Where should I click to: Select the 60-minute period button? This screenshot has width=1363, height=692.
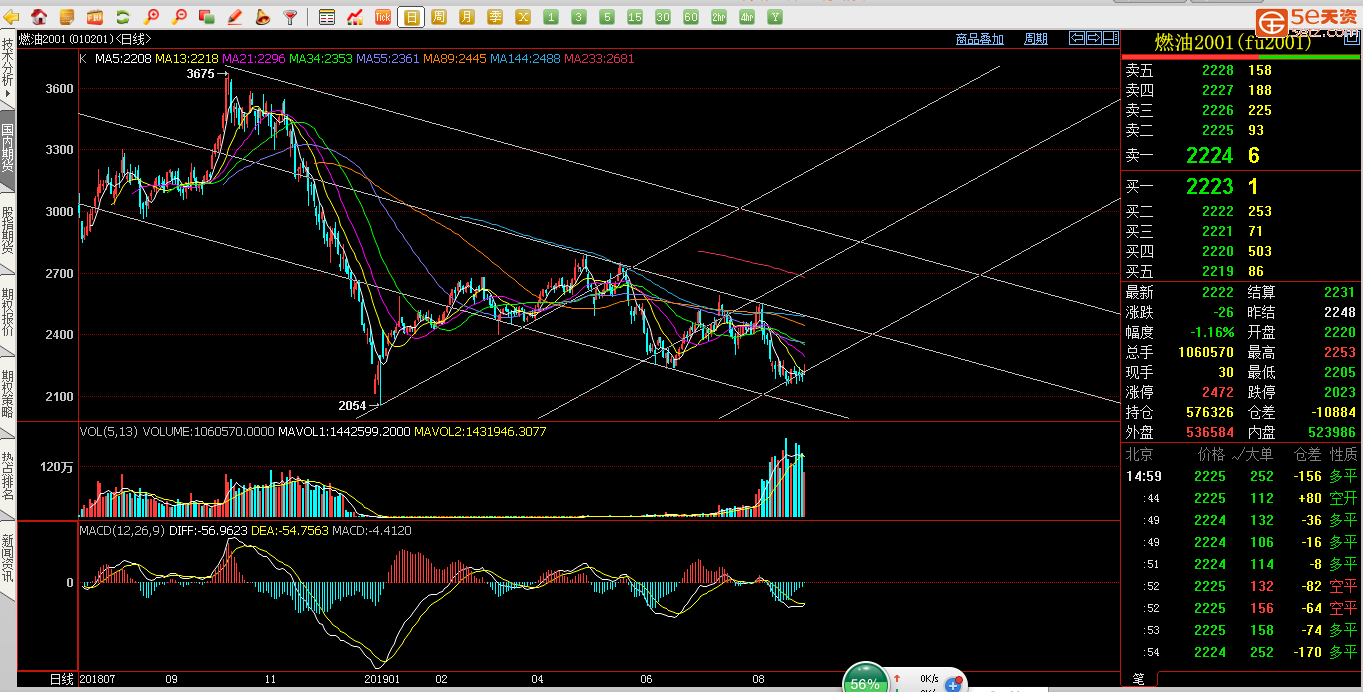click(691, 17)
